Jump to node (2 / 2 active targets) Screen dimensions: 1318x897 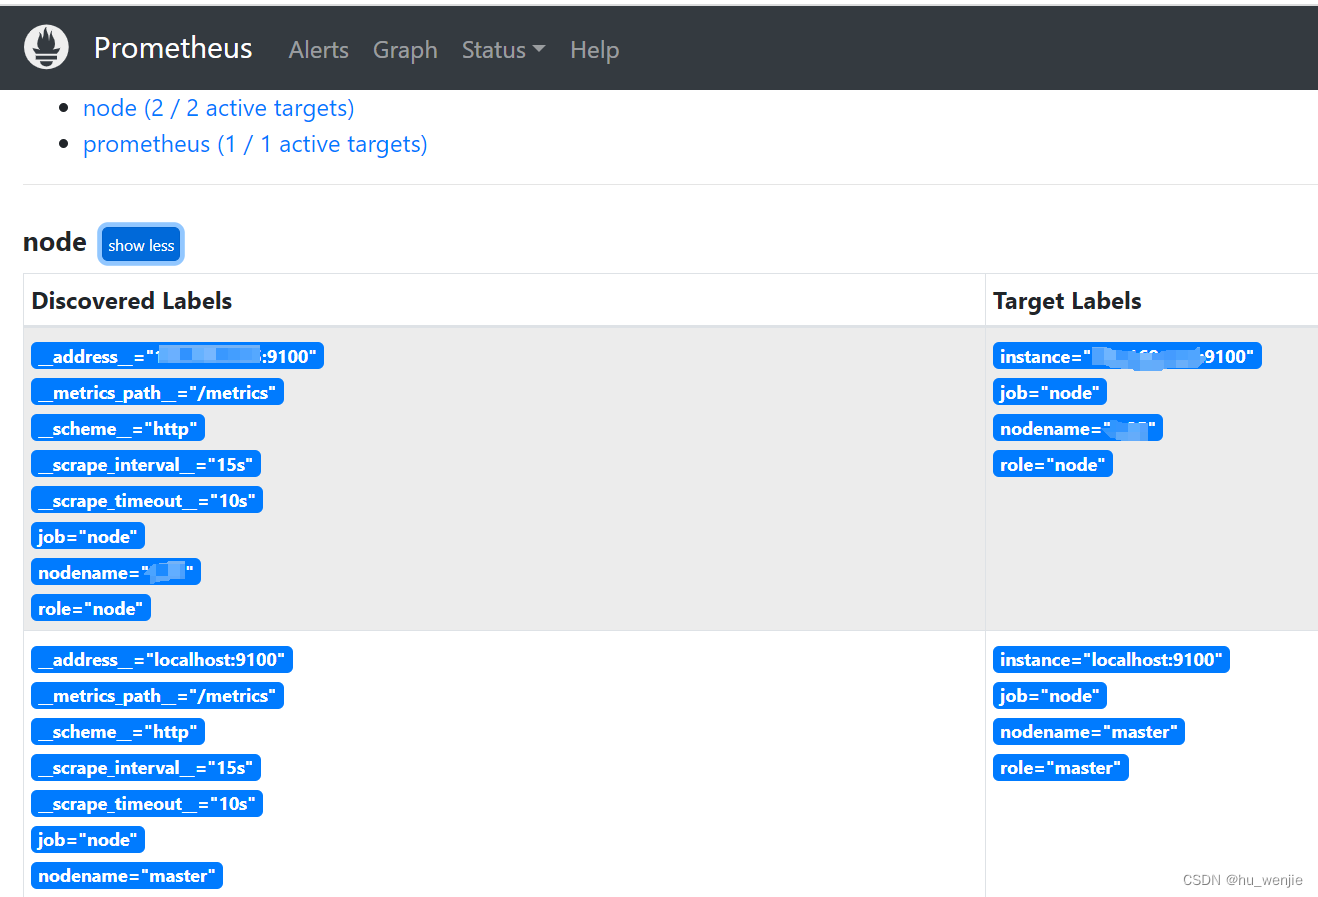tap(218, 108)
